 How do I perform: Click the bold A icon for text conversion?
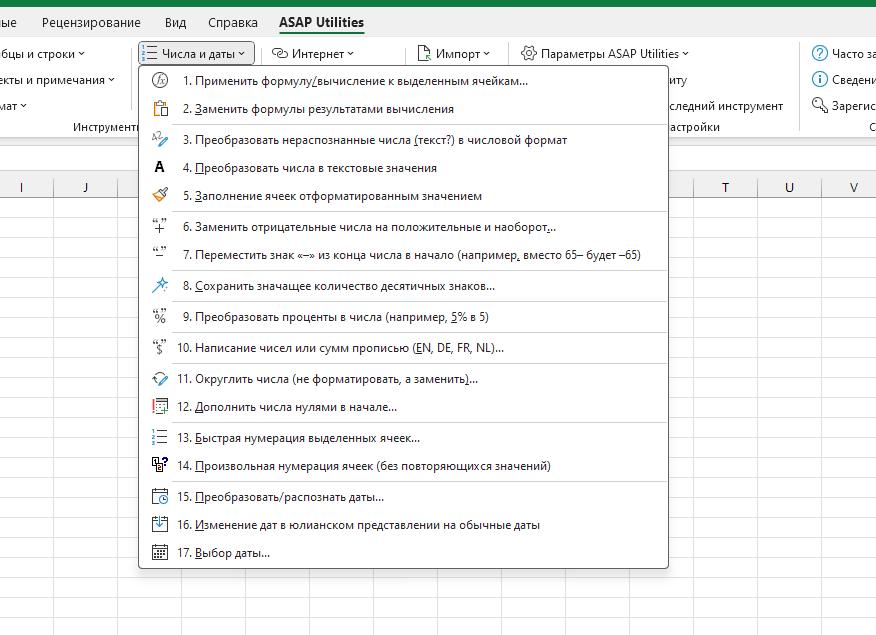[159, 168]
